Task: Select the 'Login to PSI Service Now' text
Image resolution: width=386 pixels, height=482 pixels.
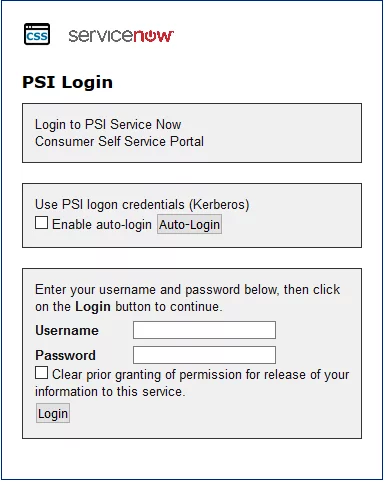Action: [108, 124]
